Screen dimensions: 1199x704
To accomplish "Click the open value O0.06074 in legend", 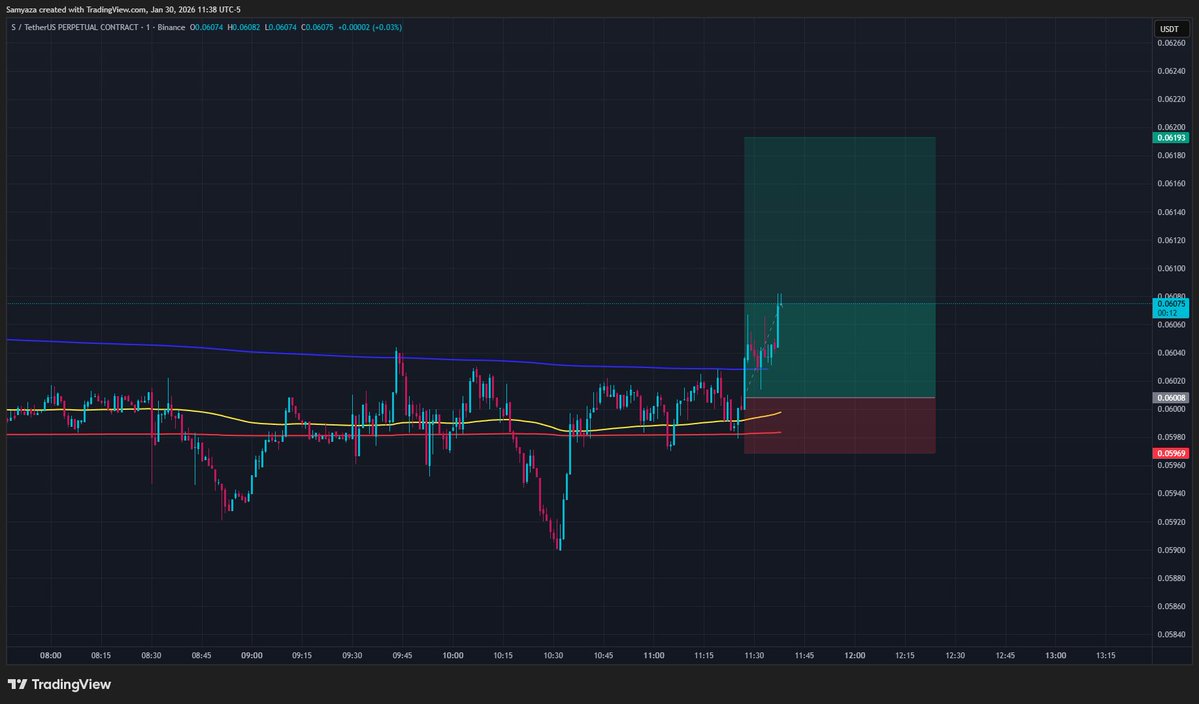I will click(x=206, y=28).
